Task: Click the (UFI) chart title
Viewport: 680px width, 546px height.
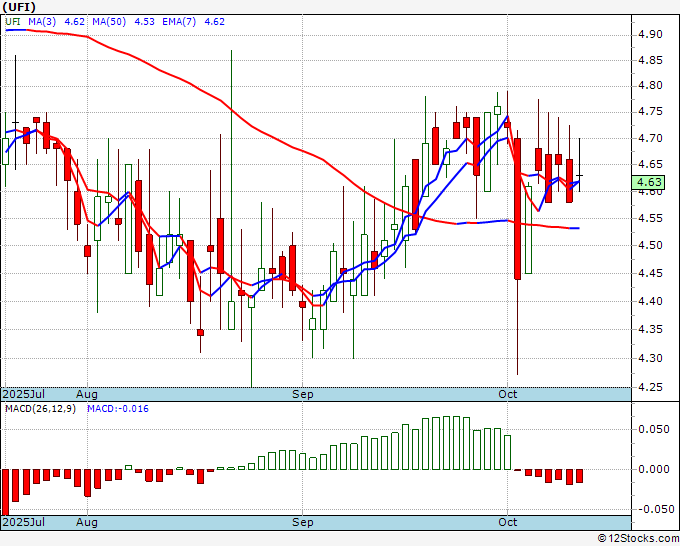Action: pyautogui.click(x=19, y=7)
